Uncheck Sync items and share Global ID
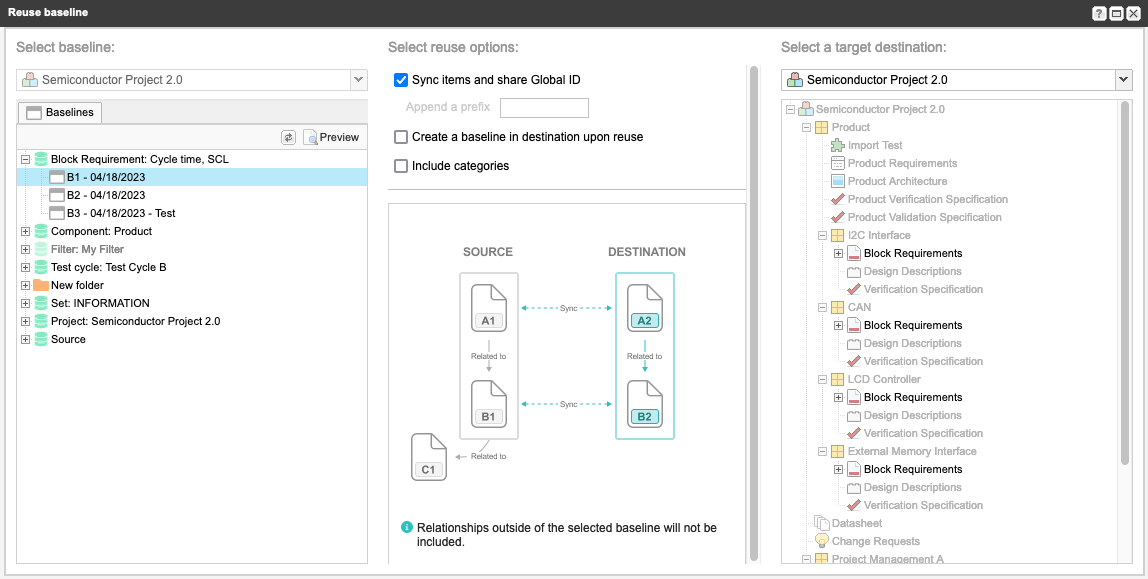 (401, 80)
